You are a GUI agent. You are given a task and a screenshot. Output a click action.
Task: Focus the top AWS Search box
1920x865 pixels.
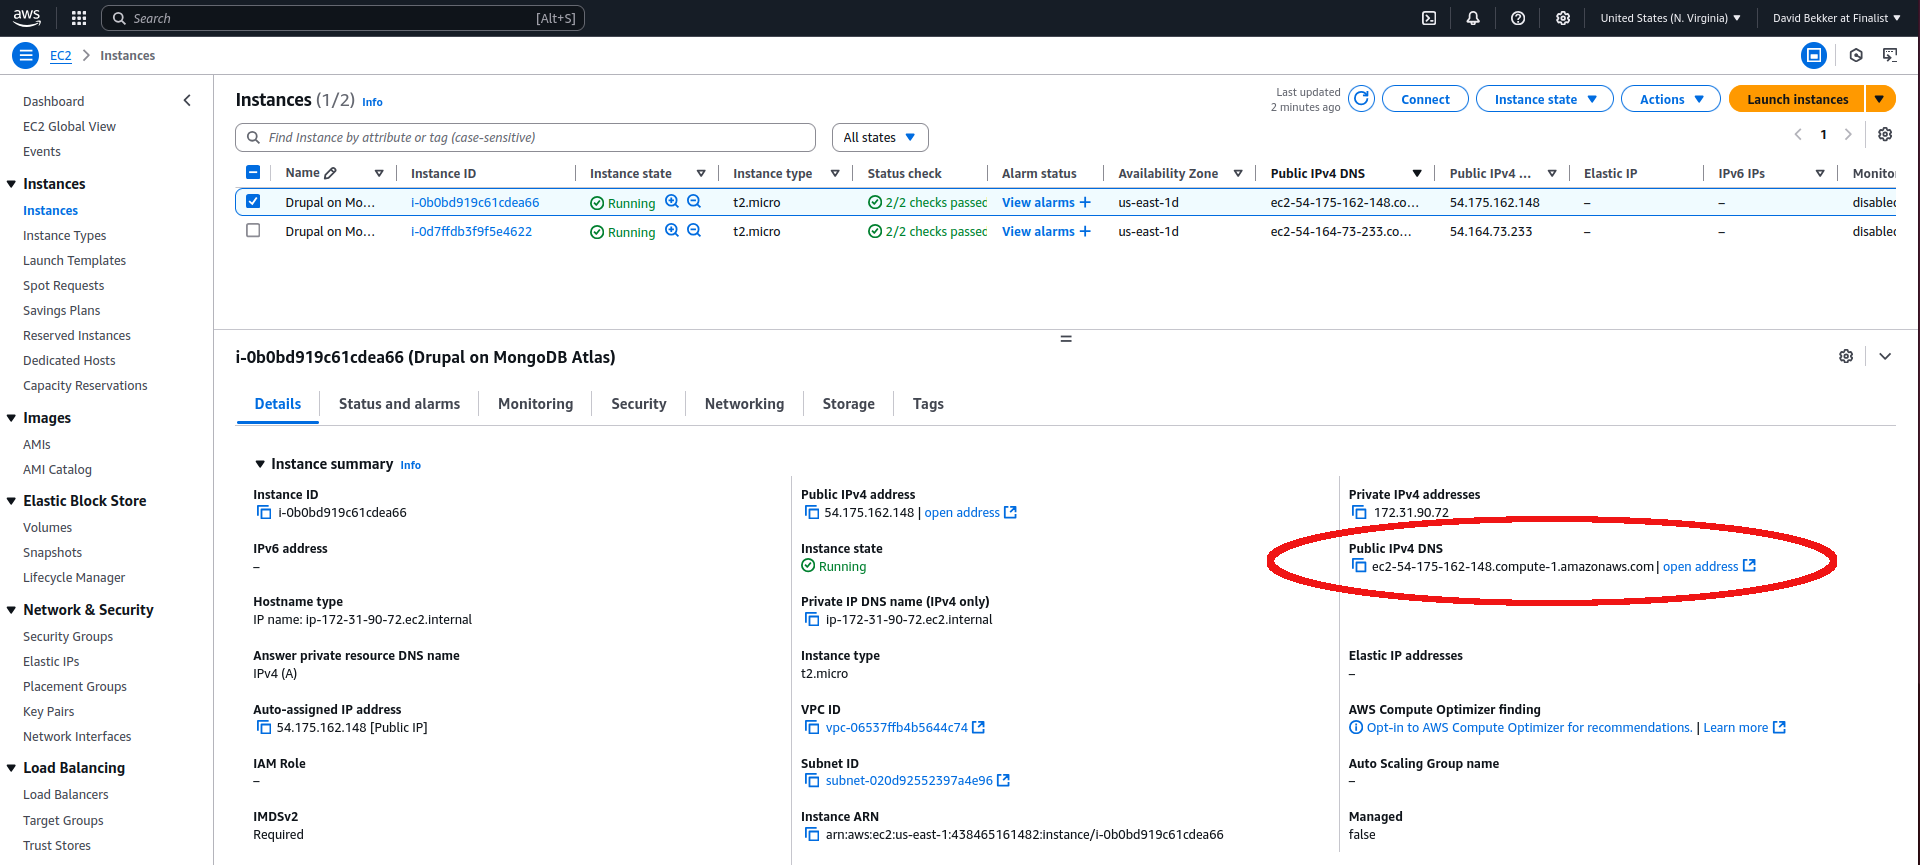[343, 18]
